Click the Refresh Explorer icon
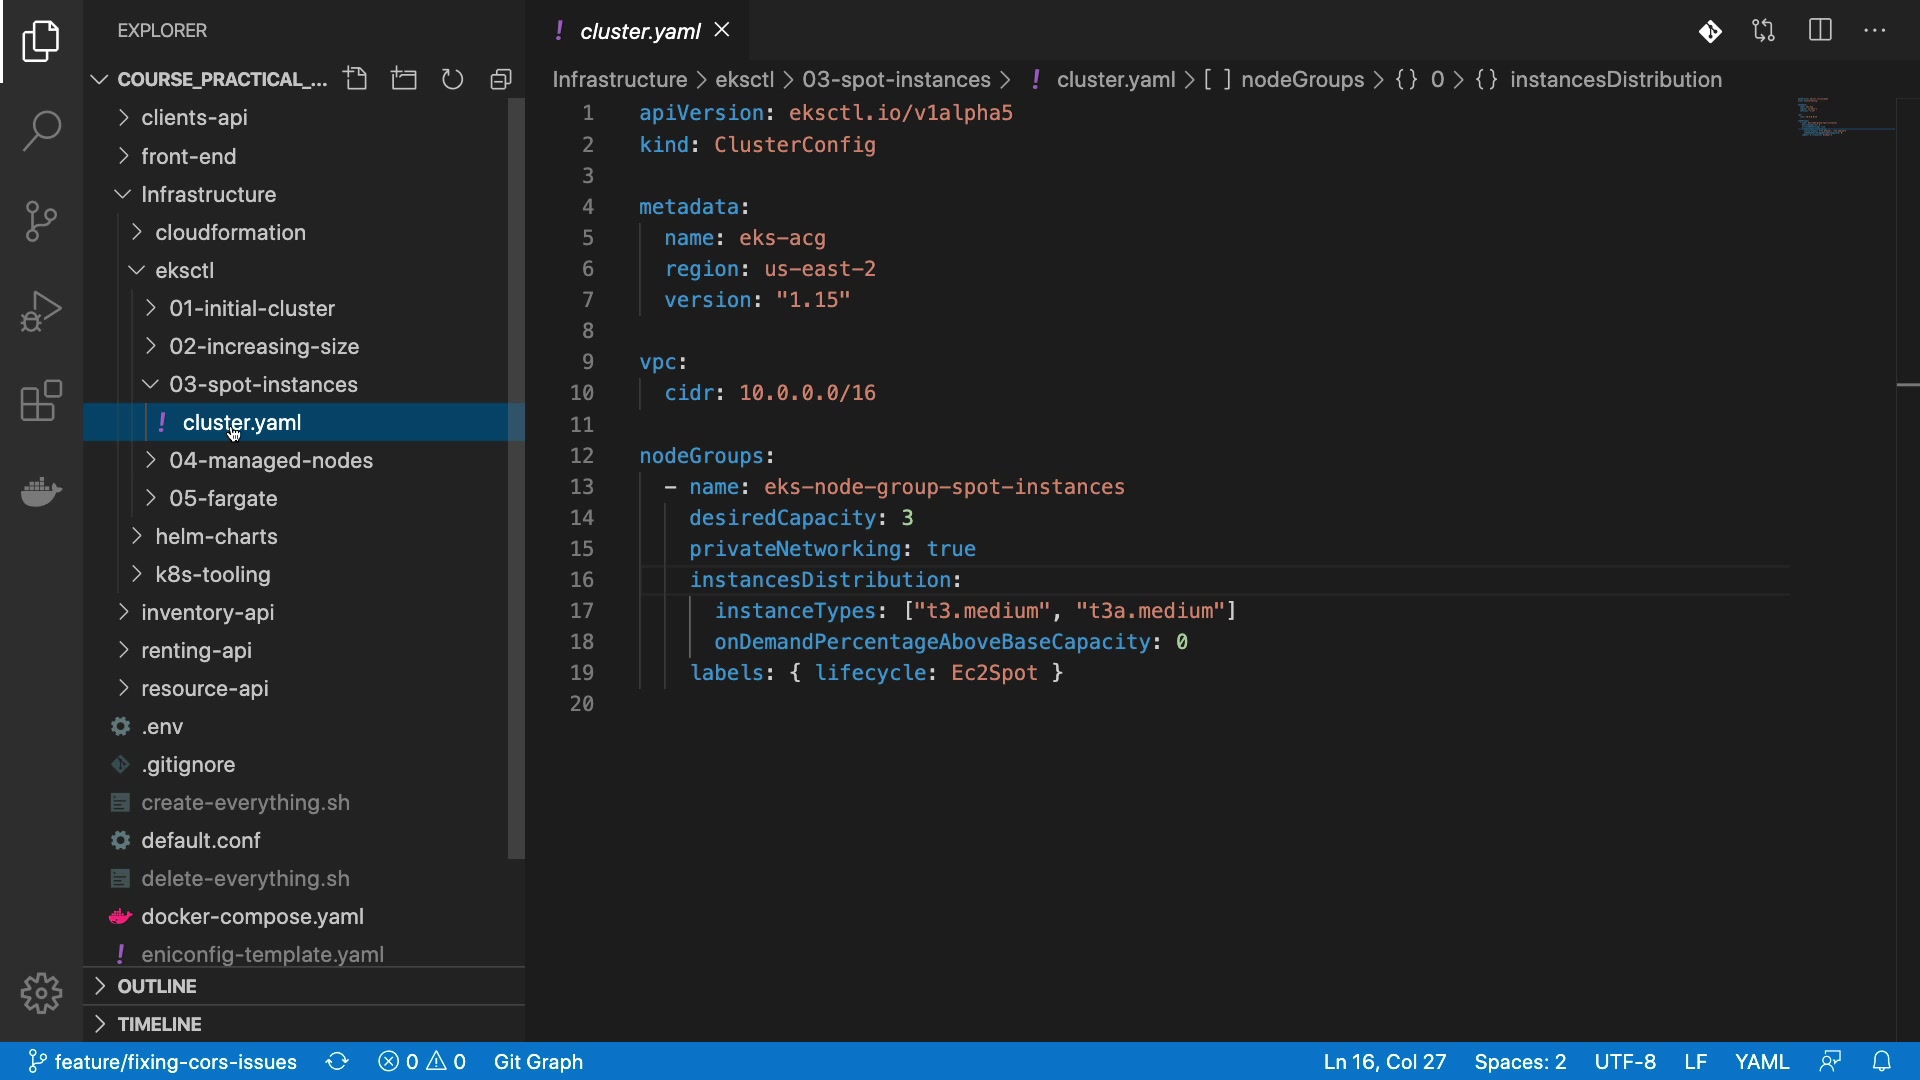1920x1080 pixels. click(453, 79)
